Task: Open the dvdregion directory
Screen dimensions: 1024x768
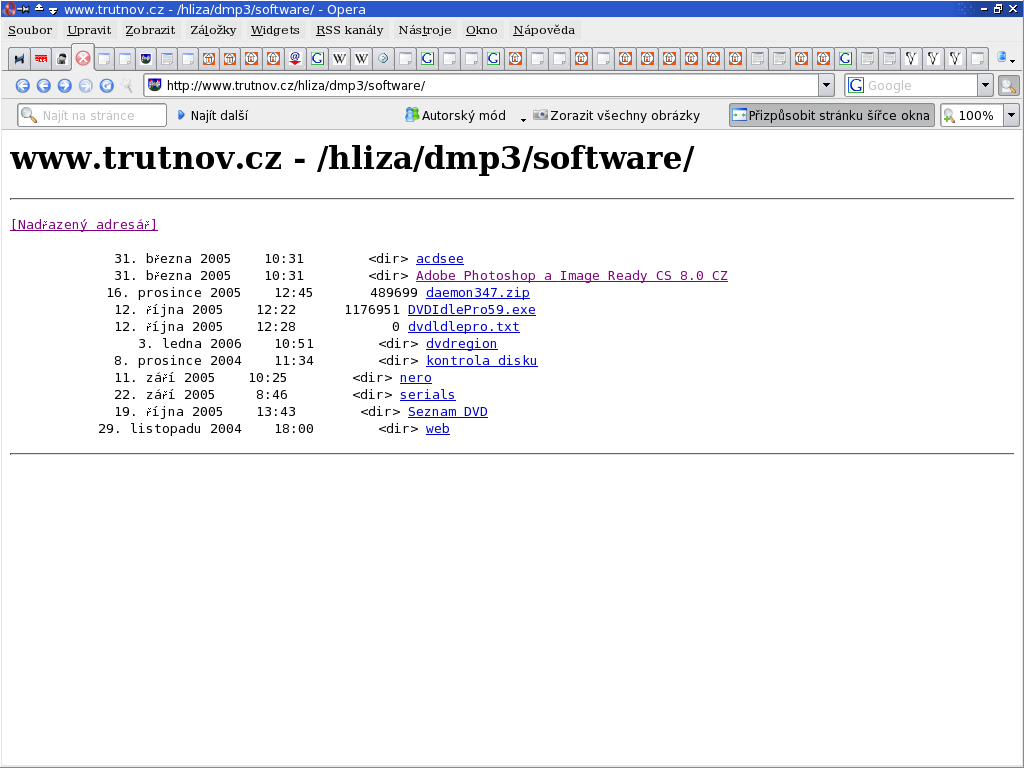Action: pyautogui.click(x=461, y=344)
